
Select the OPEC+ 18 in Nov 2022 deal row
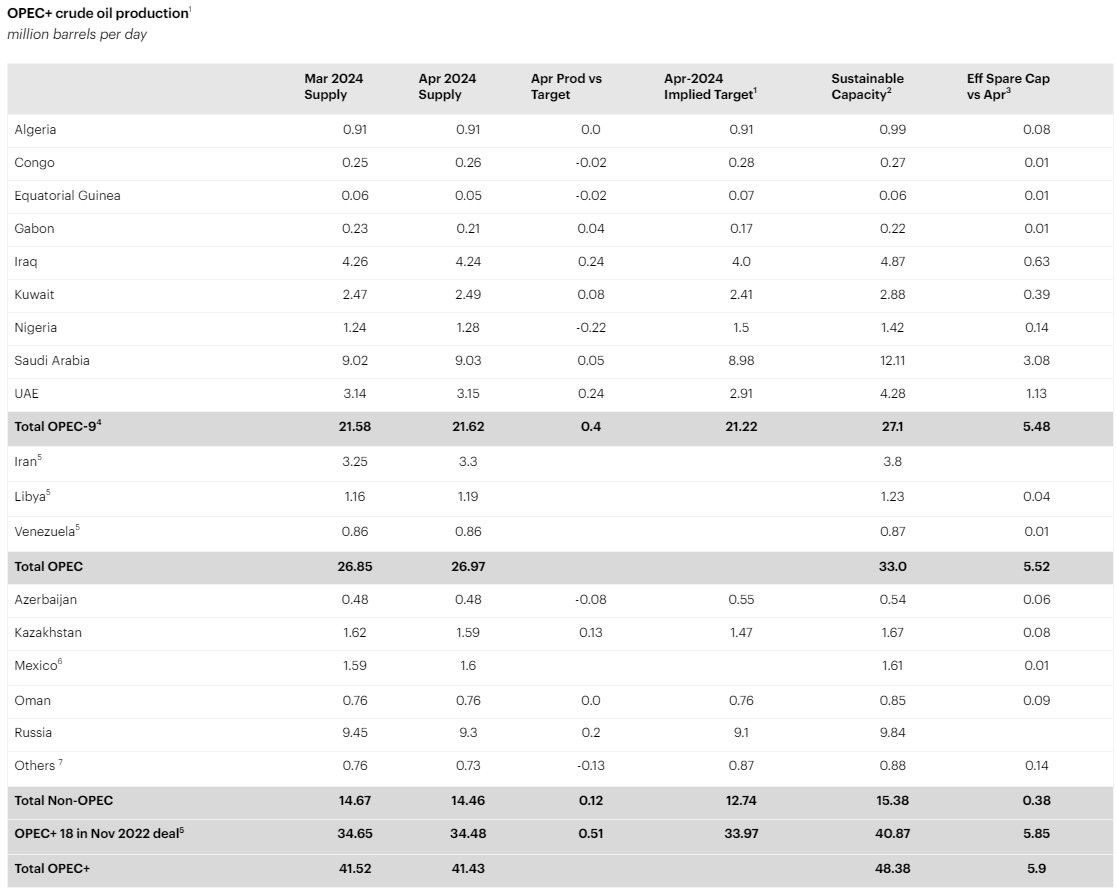pos(560,834)
